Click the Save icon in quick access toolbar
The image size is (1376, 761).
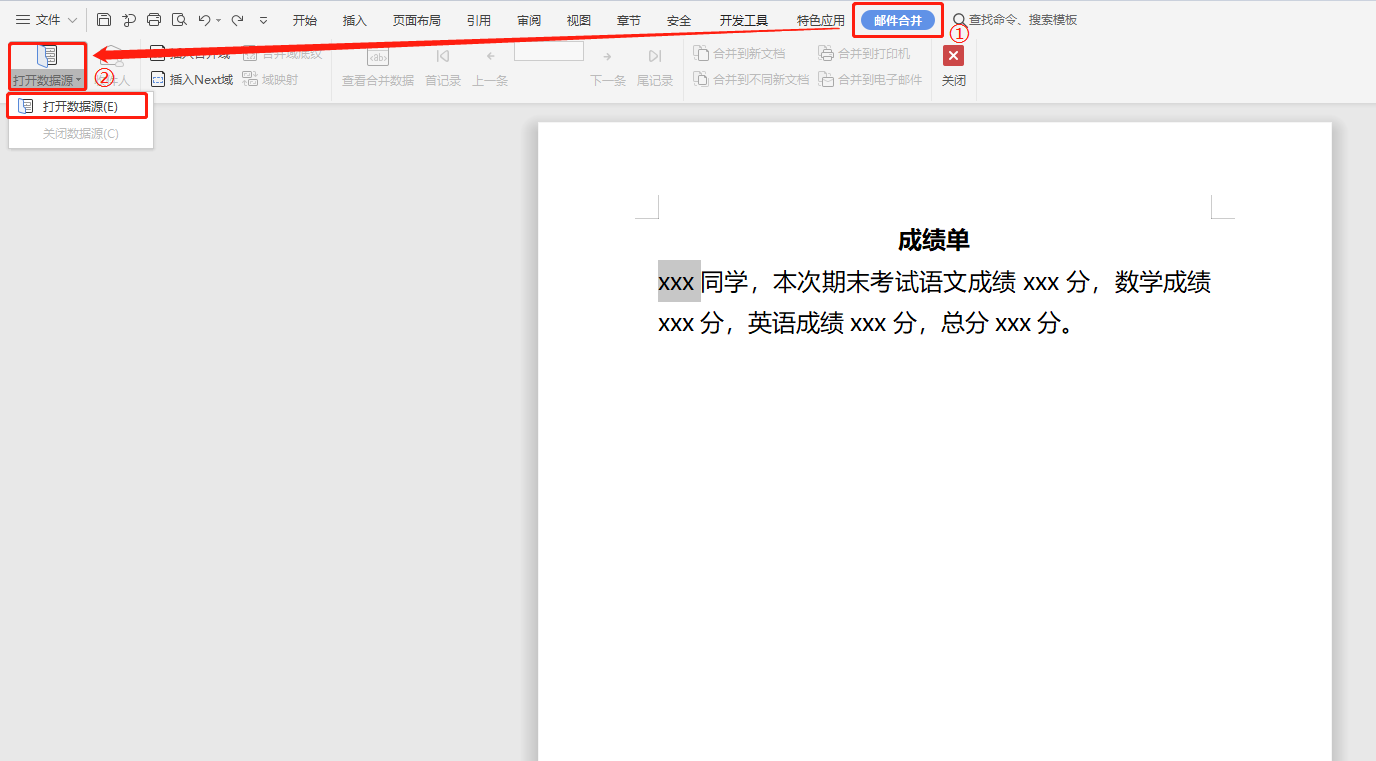[104, 20]
